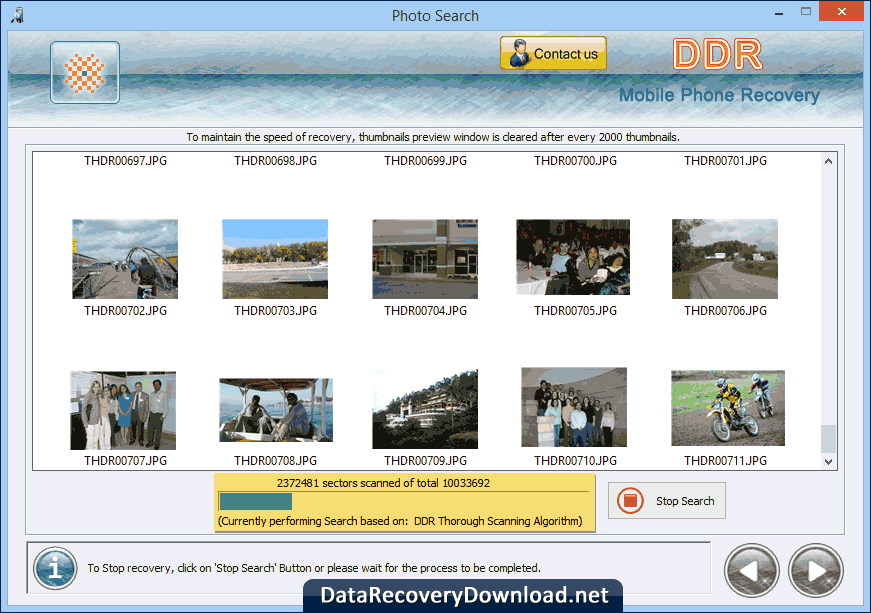The image size is (871, 613).
Task: Click the file name THDR00701.JPG
Action: pyautogui.click(x=725, y=161)
